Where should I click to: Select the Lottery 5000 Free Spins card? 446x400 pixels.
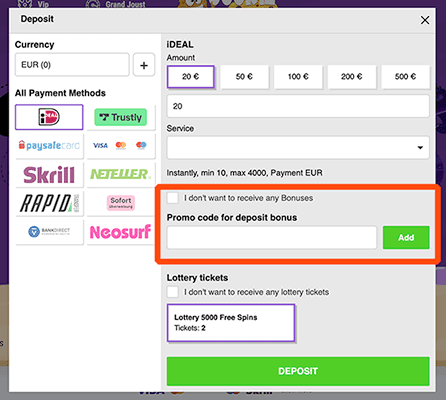231,323
